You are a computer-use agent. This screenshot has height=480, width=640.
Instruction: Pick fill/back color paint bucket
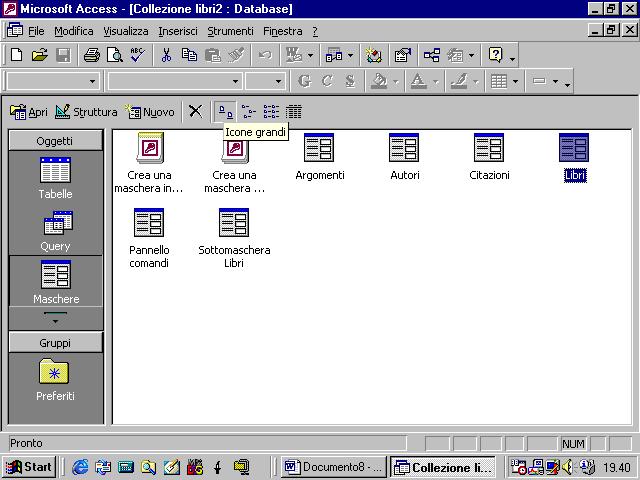tap(379, 81)
